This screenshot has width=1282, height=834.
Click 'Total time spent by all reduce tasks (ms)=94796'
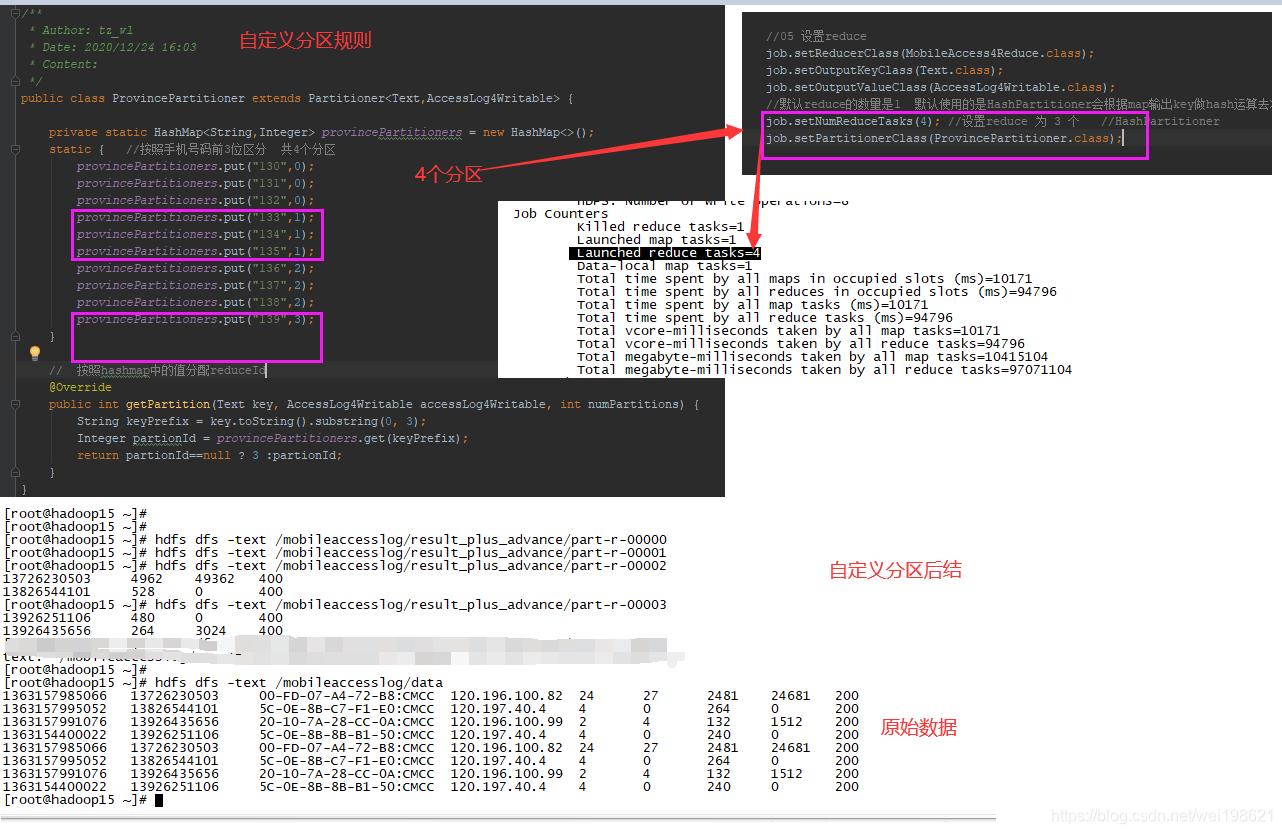click(764, 318)
